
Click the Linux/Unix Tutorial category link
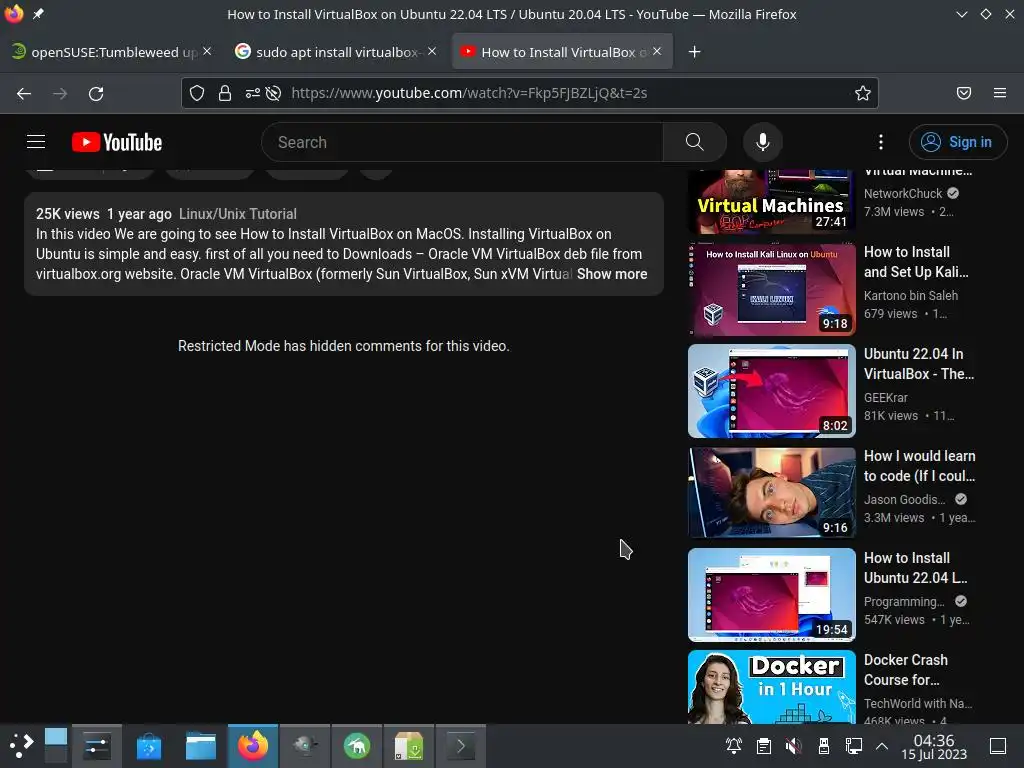point(238,214)
